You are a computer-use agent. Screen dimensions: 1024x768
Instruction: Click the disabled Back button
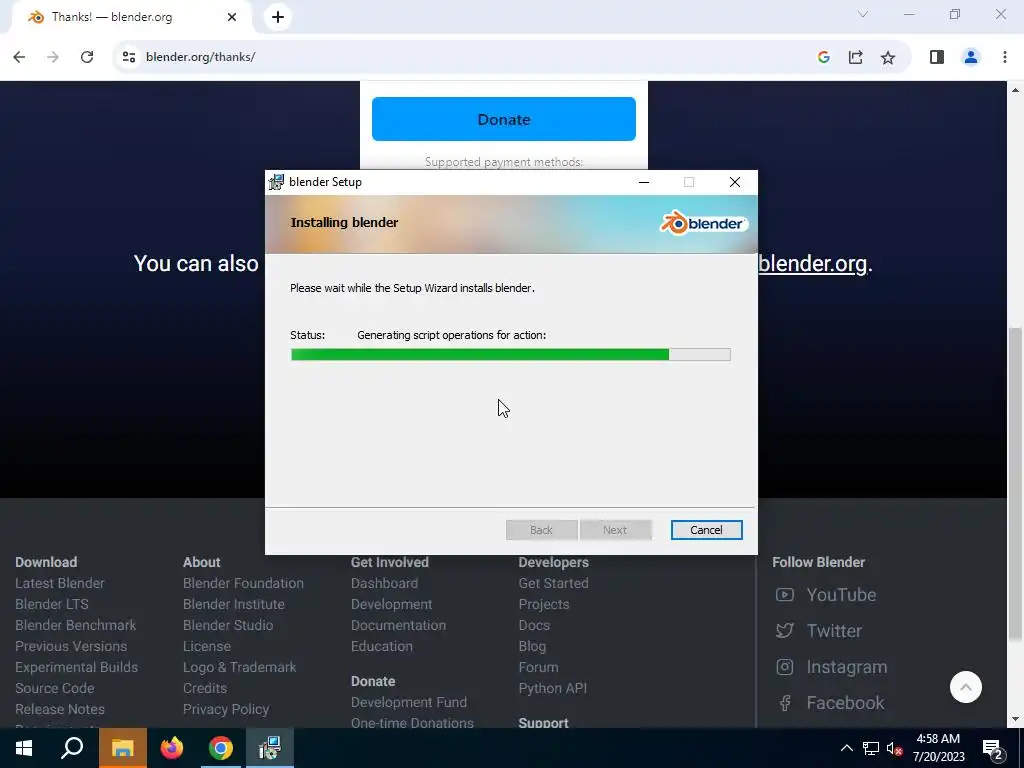[x=541, y=530]
